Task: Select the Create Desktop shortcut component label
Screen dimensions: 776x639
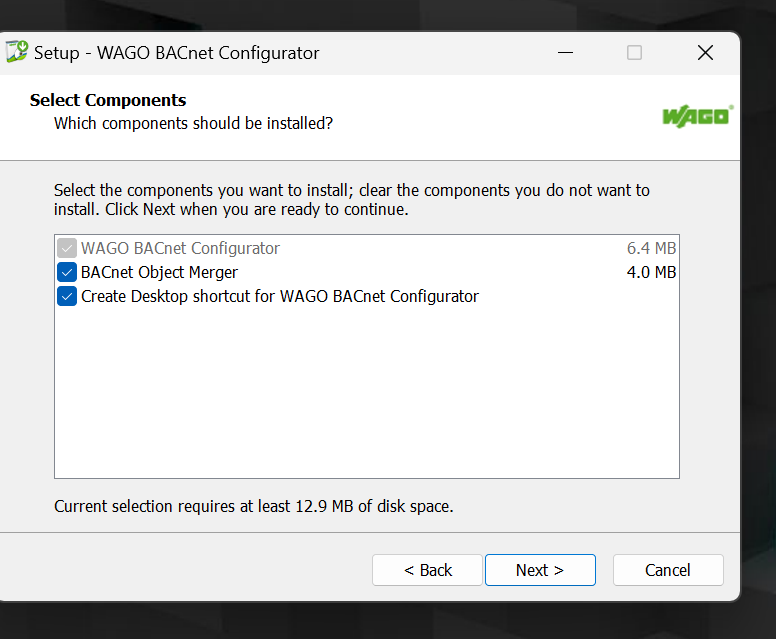Action: pyautogui.click(x=280, y=296)
